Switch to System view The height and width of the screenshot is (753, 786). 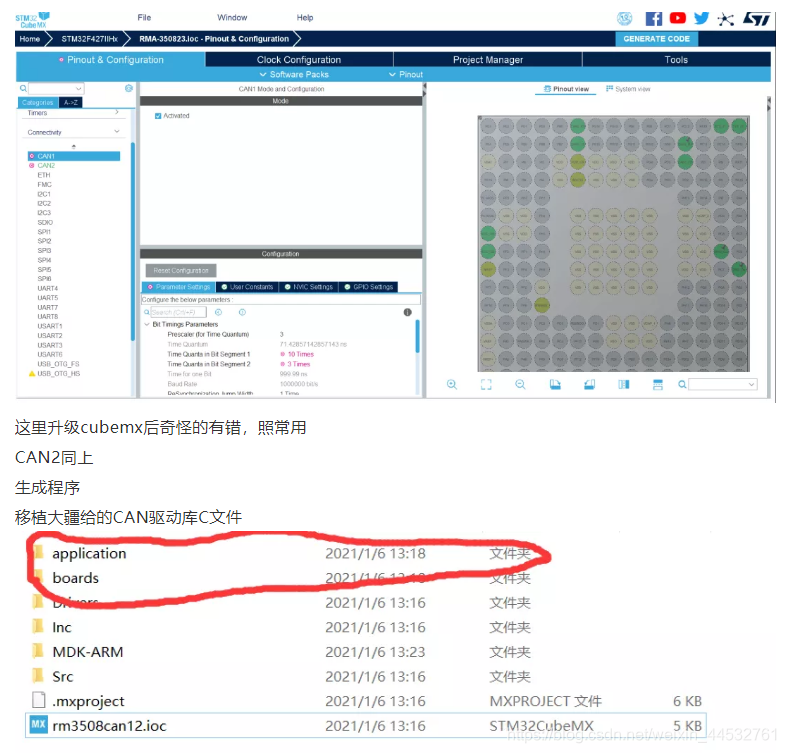click(628, 89)
